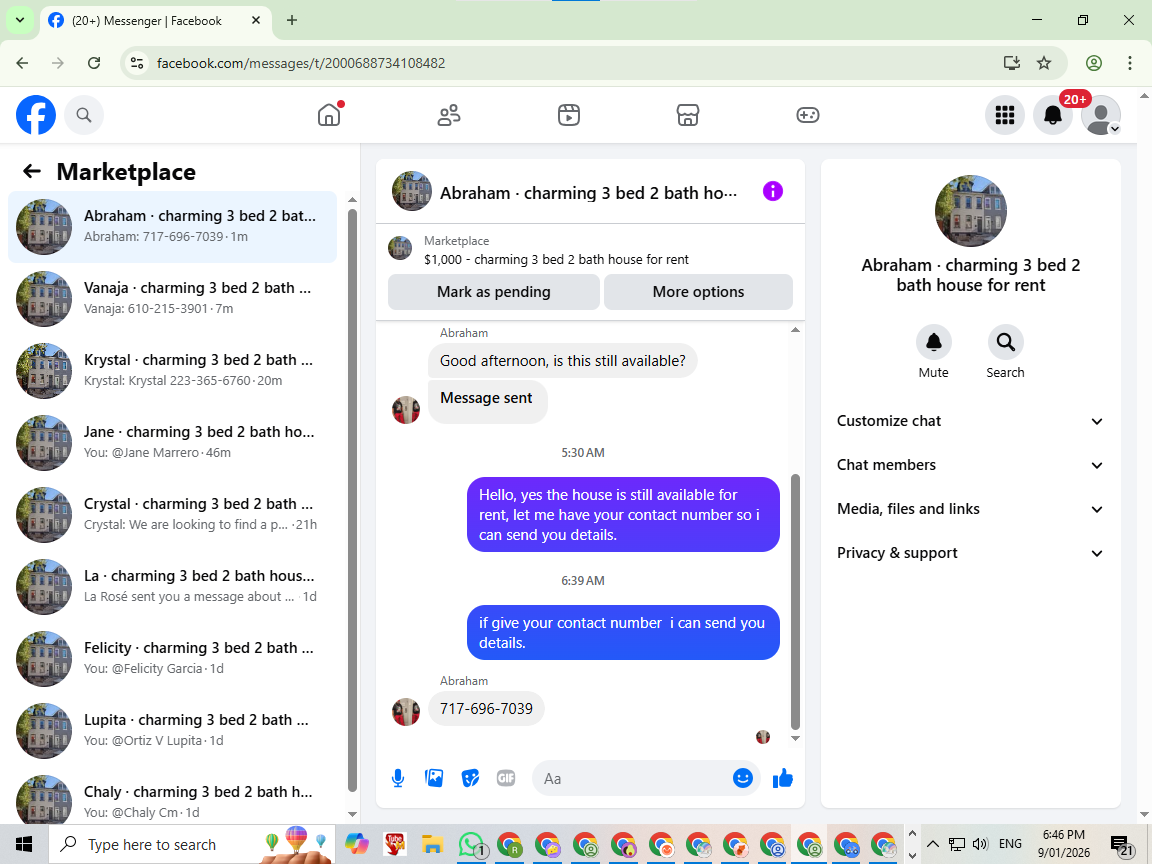Open the Gaming controller icon
The width and height of the screenshot is (1152, 864).
[807, 115]
